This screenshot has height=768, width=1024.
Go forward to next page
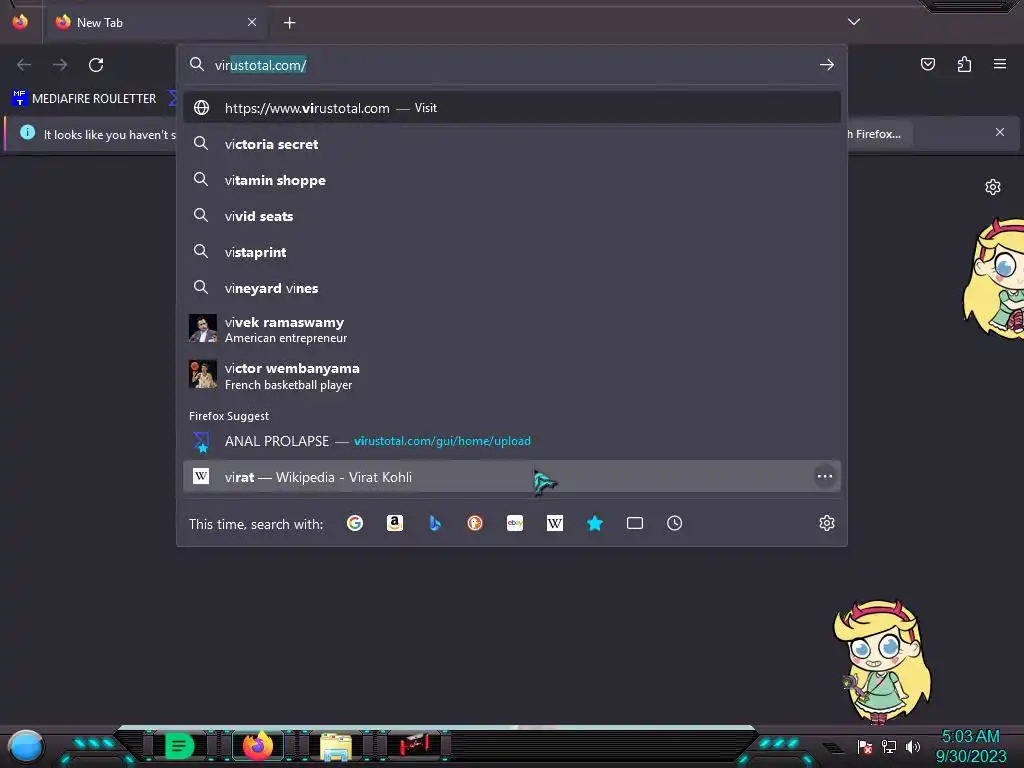point(60,65)
